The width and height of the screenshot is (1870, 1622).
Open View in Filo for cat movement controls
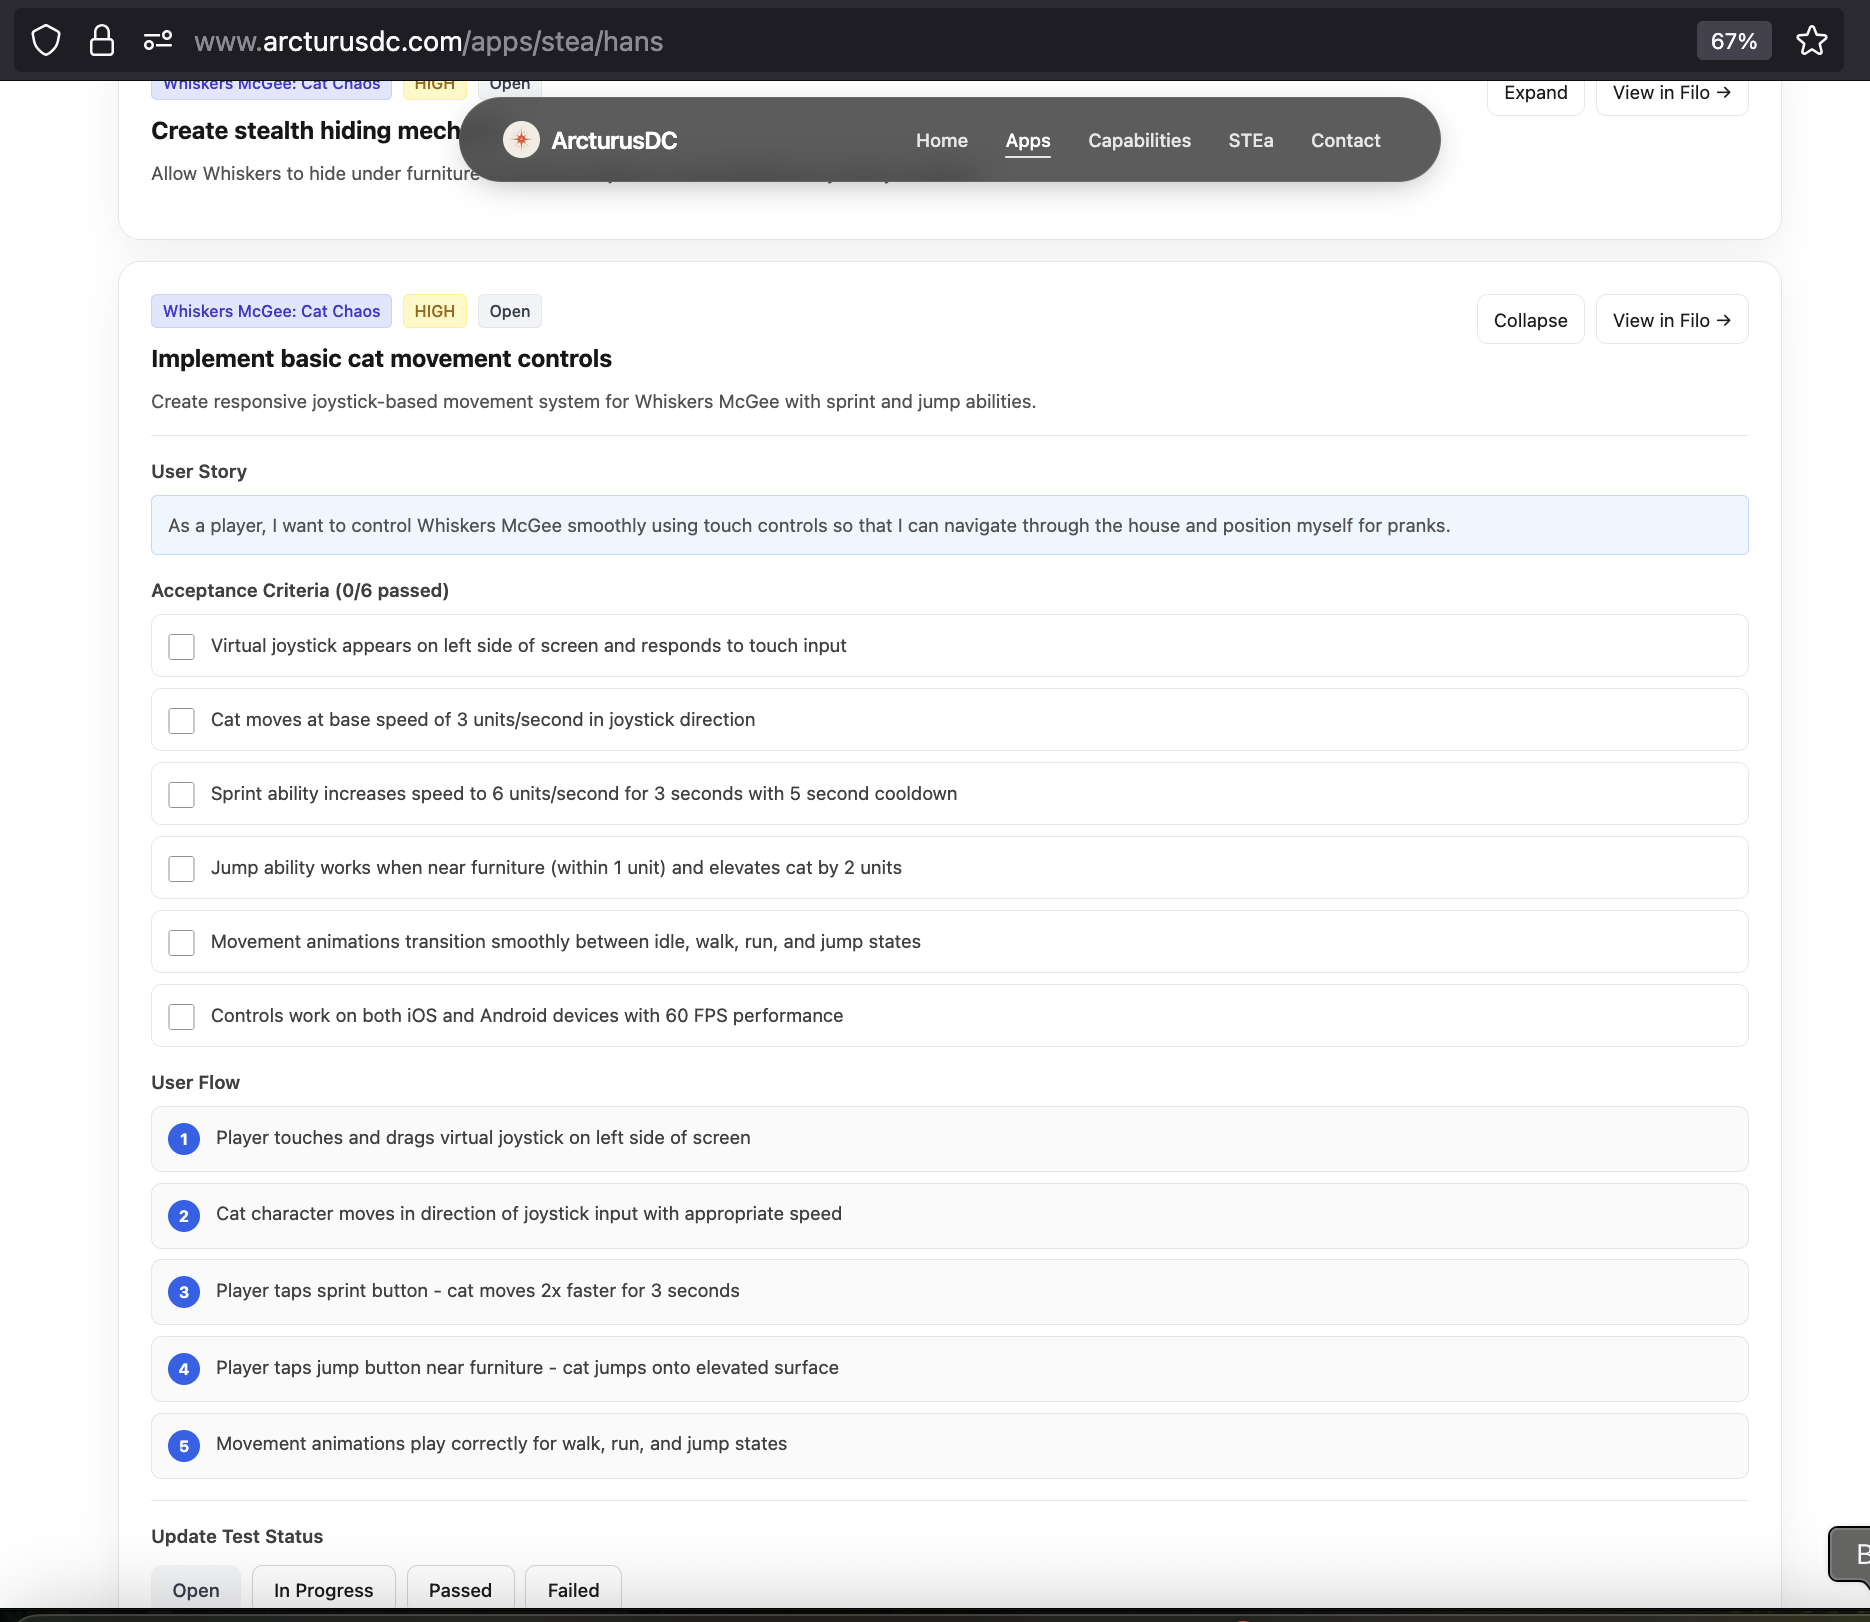(1672, 320)
